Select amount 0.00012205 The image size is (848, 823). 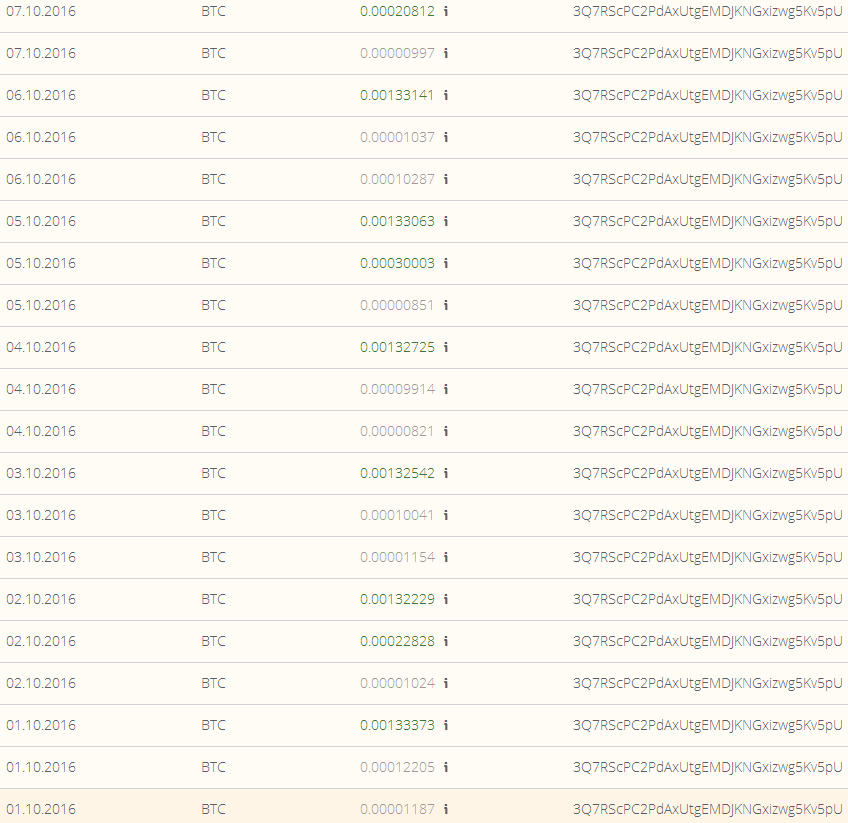point(397,767)
